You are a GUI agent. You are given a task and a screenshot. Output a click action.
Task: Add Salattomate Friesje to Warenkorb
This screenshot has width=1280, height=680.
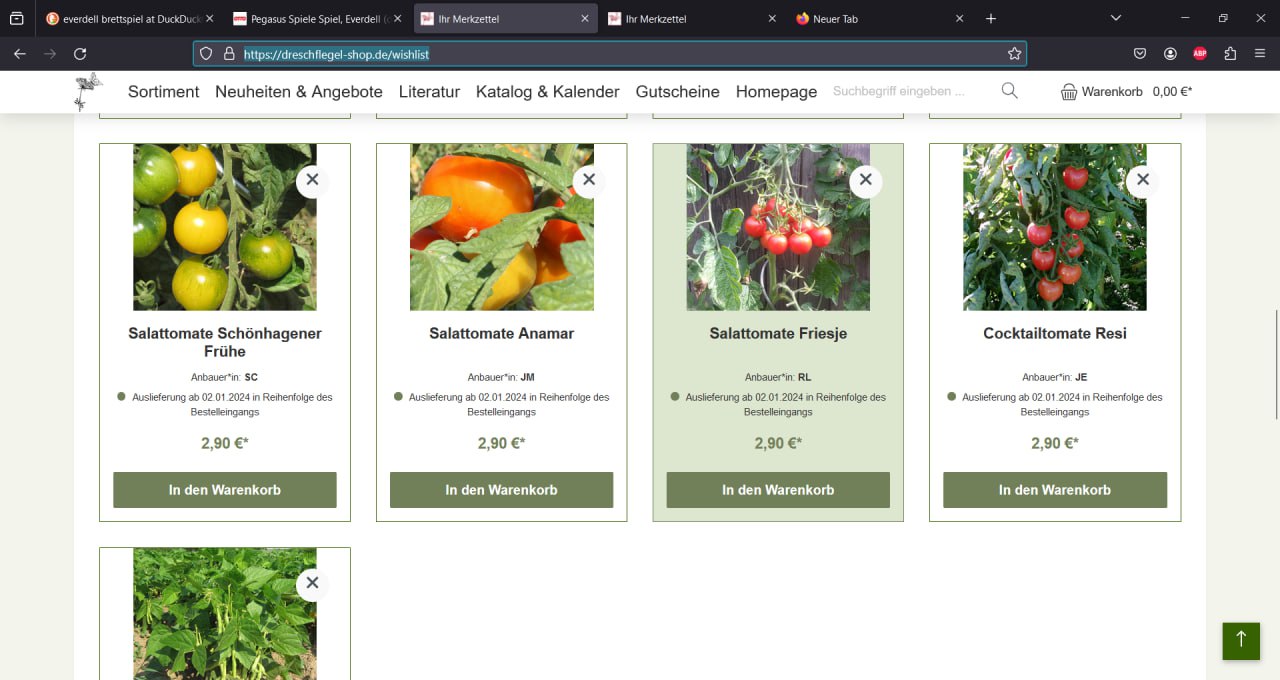click(x=778, y=490)
